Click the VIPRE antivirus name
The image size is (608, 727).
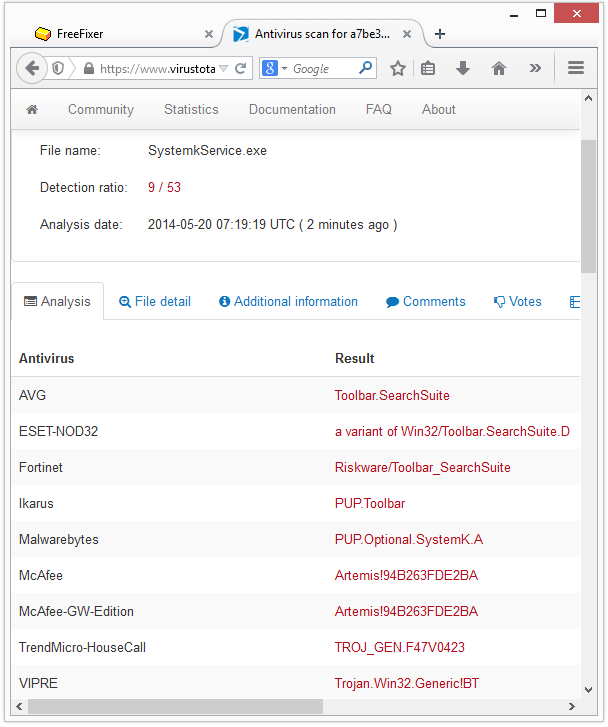38,683
